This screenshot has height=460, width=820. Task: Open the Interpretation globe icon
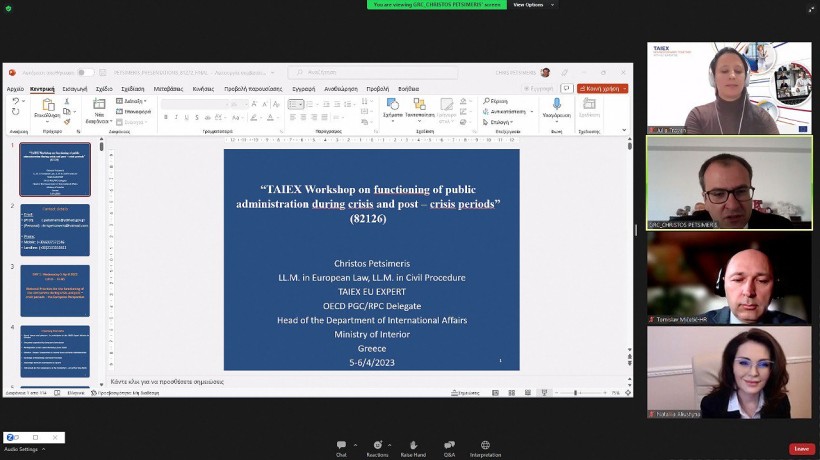coord(485,445)
